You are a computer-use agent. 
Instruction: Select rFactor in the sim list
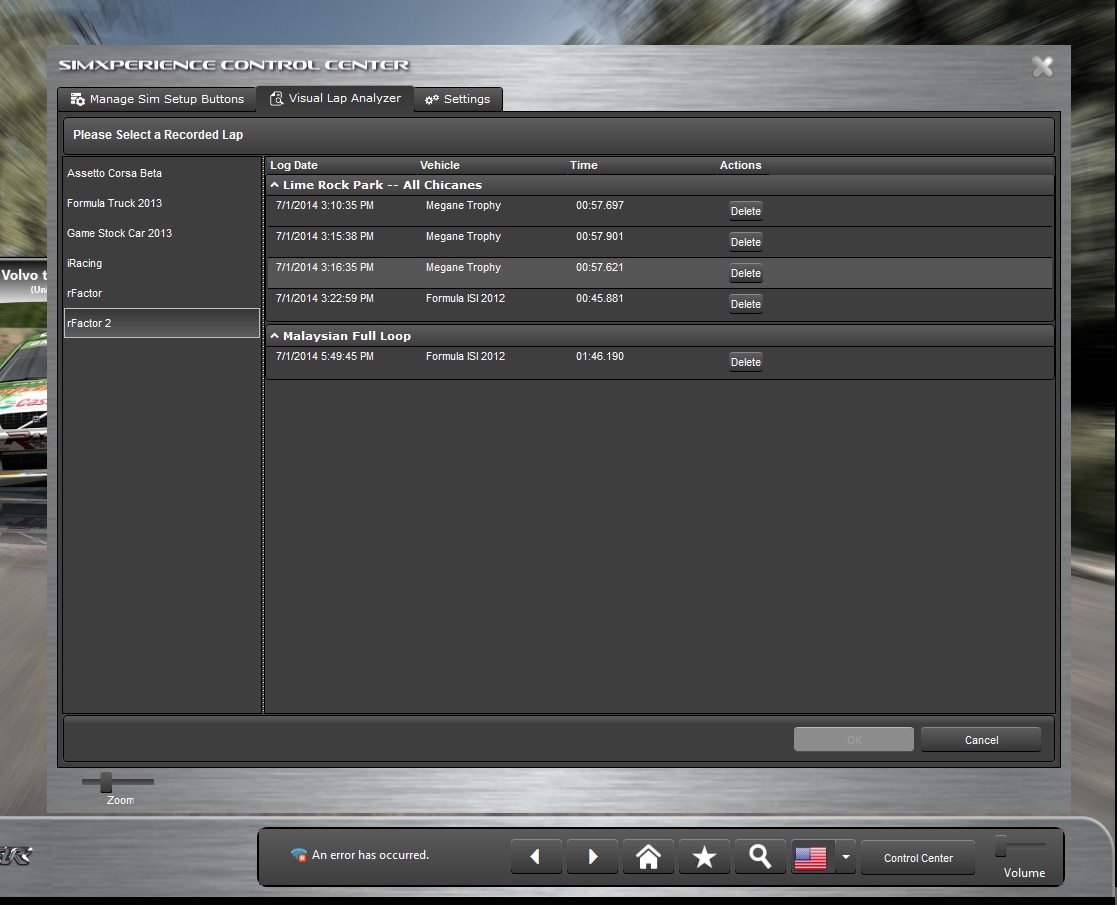click(162, 293)
